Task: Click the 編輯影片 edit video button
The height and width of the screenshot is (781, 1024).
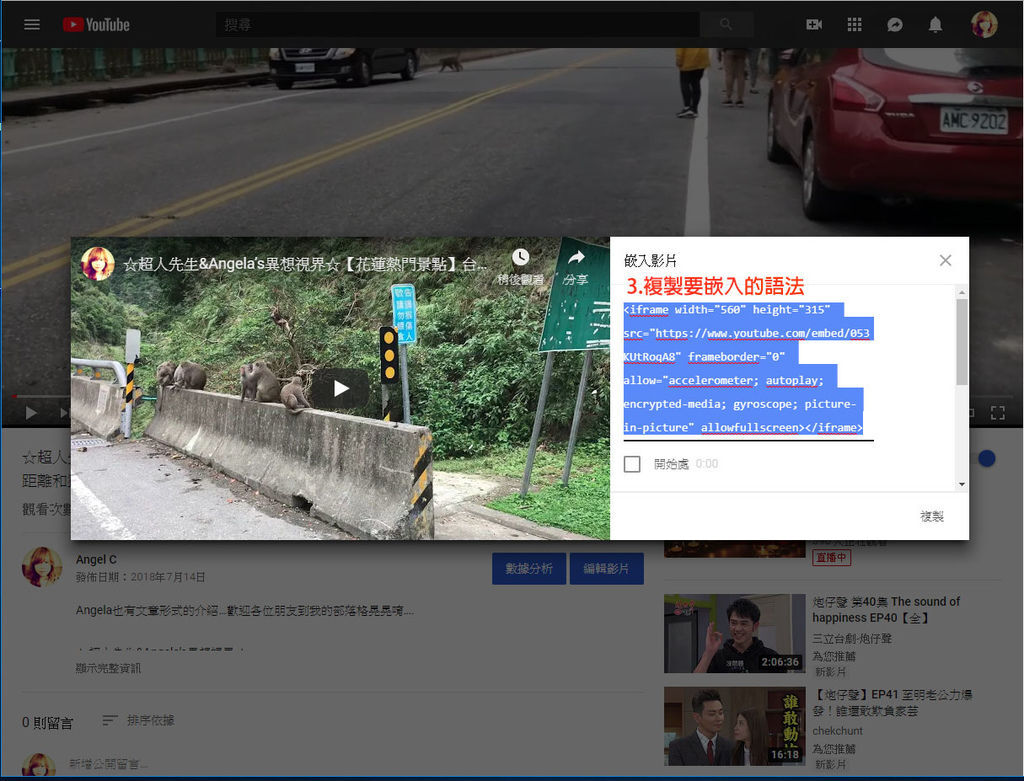Action: click(607, 569)
